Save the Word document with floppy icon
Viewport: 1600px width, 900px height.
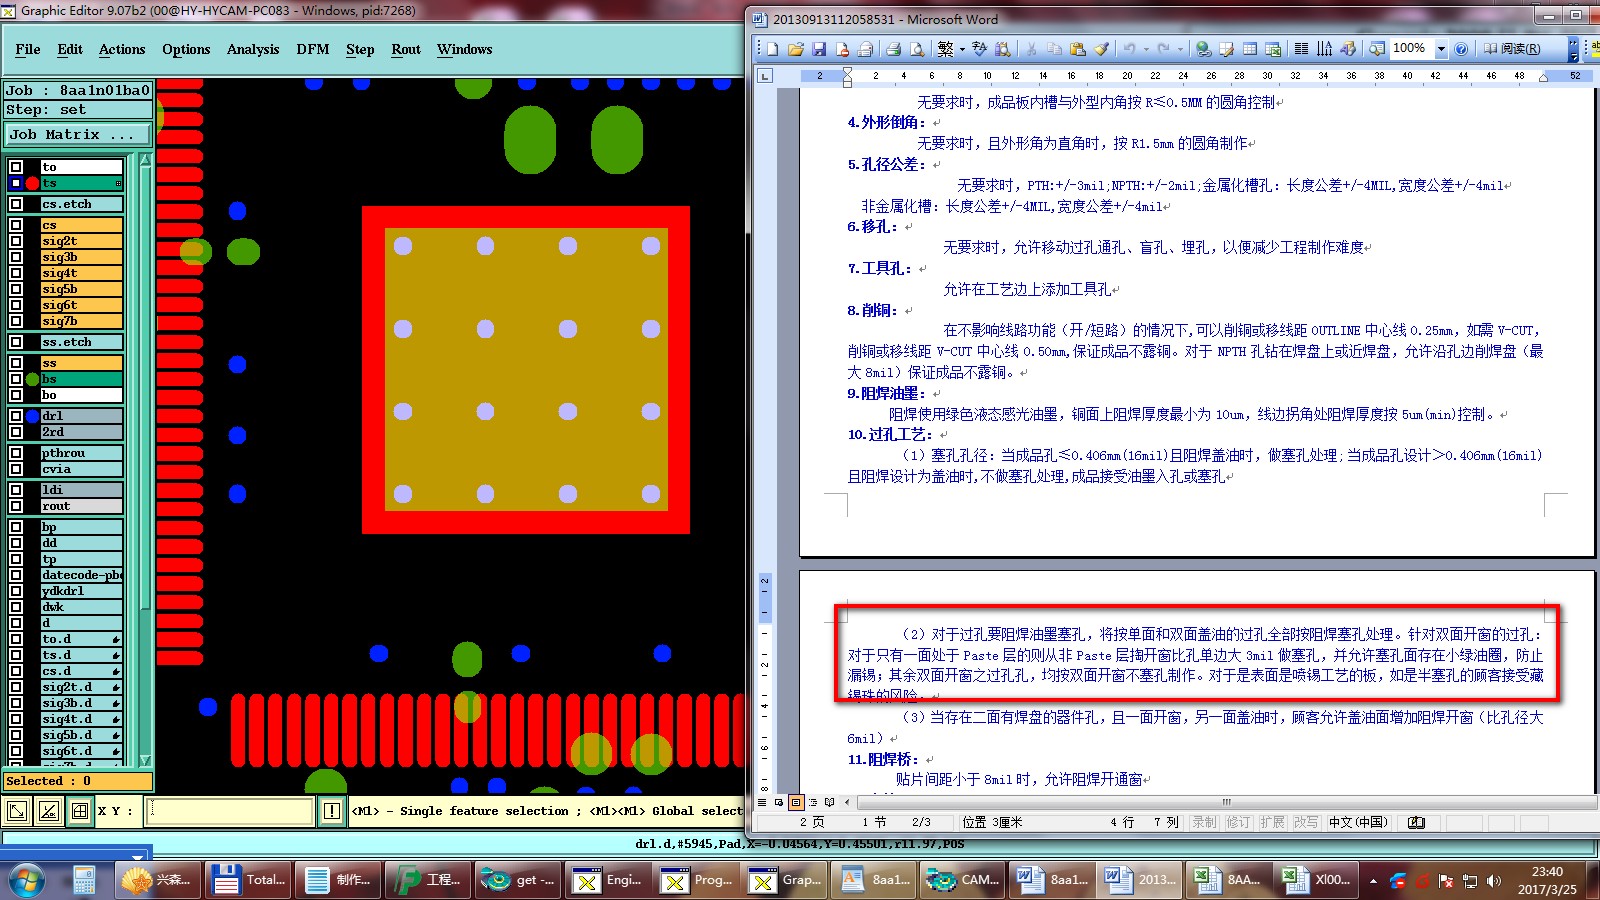(819, 48)
